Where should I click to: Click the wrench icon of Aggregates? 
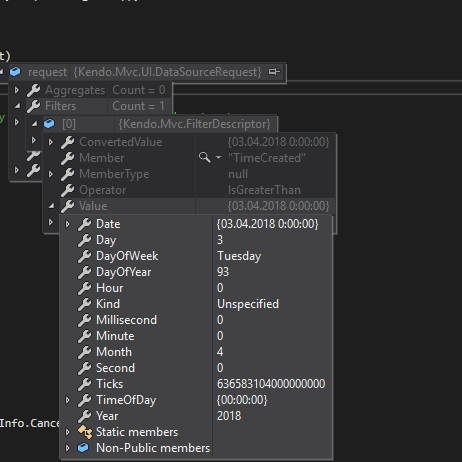pyautogui.click(x=34, y=90)
